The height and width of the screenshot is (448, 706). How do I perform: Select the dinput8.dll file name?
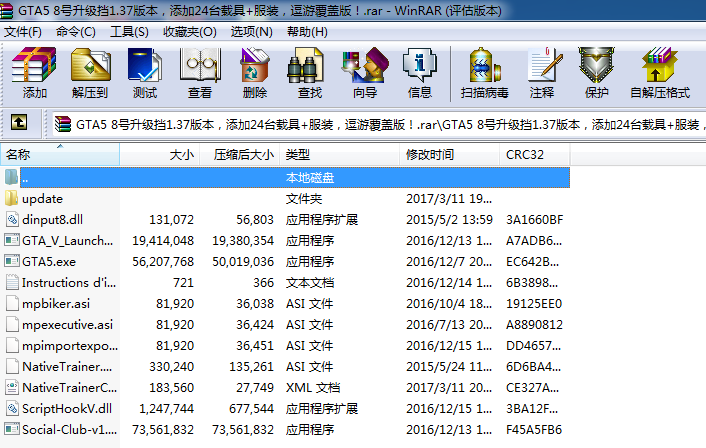(52, 220)
